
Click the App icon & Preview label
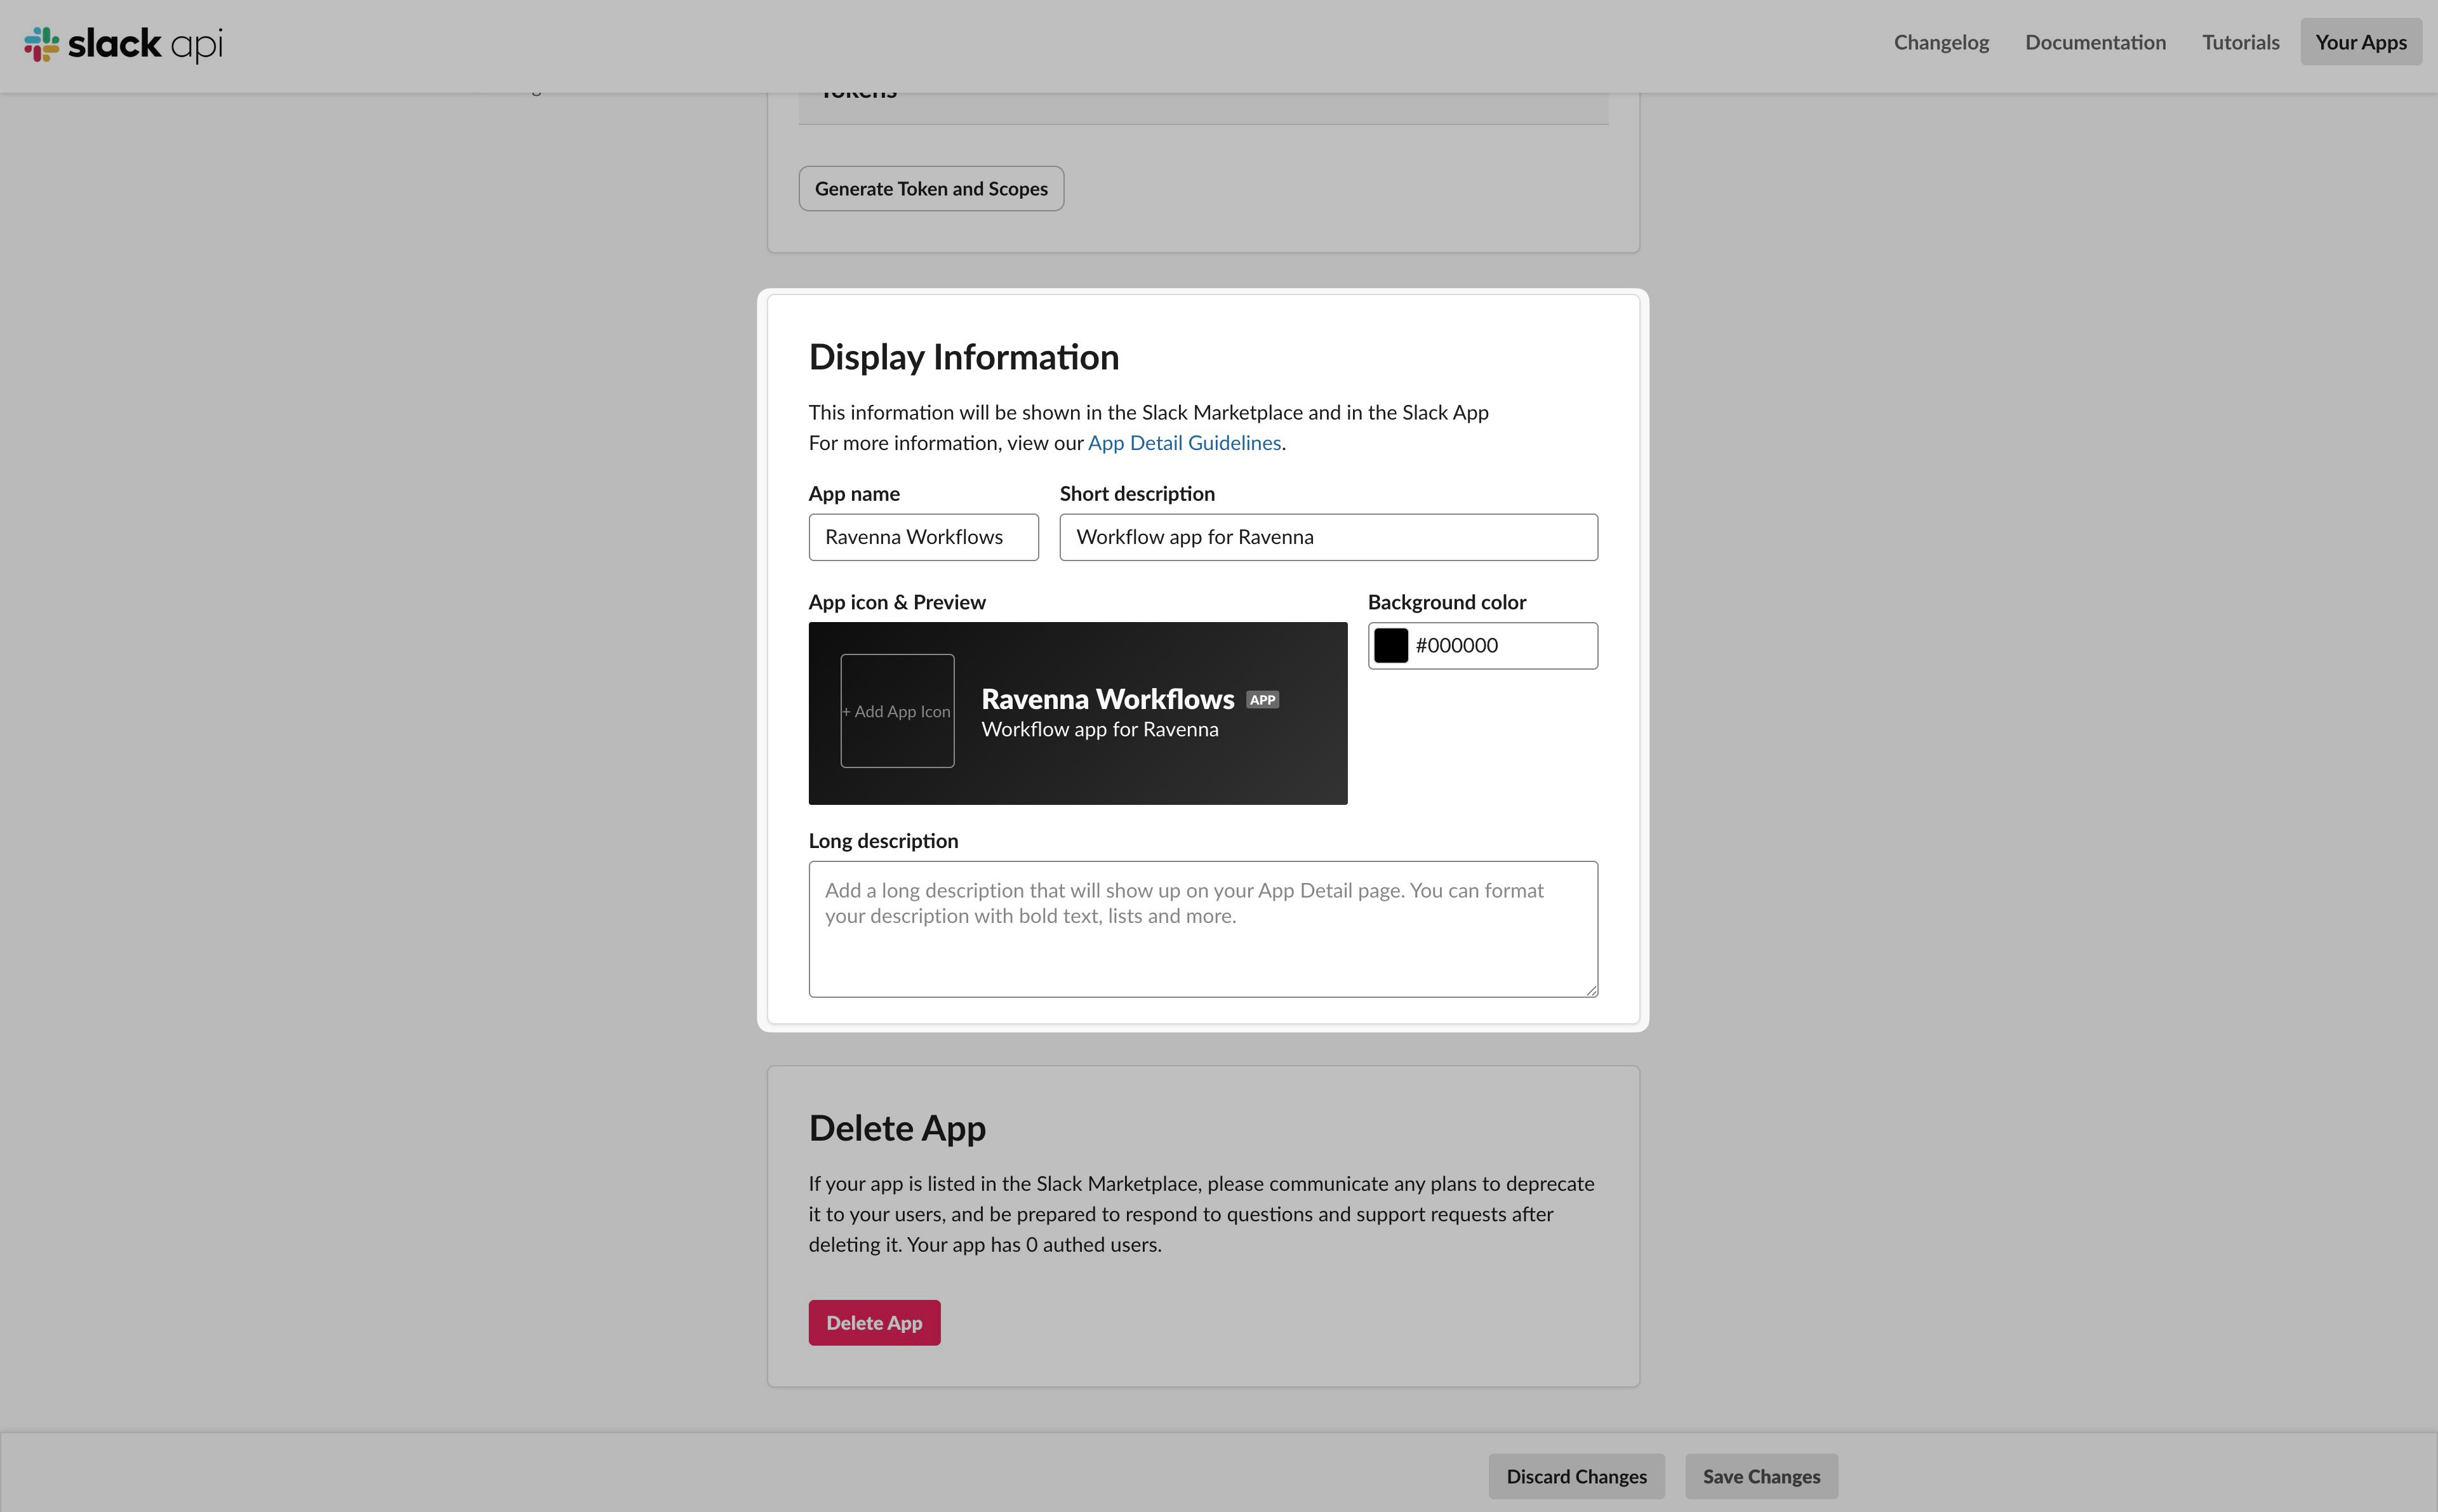(897, 602)
